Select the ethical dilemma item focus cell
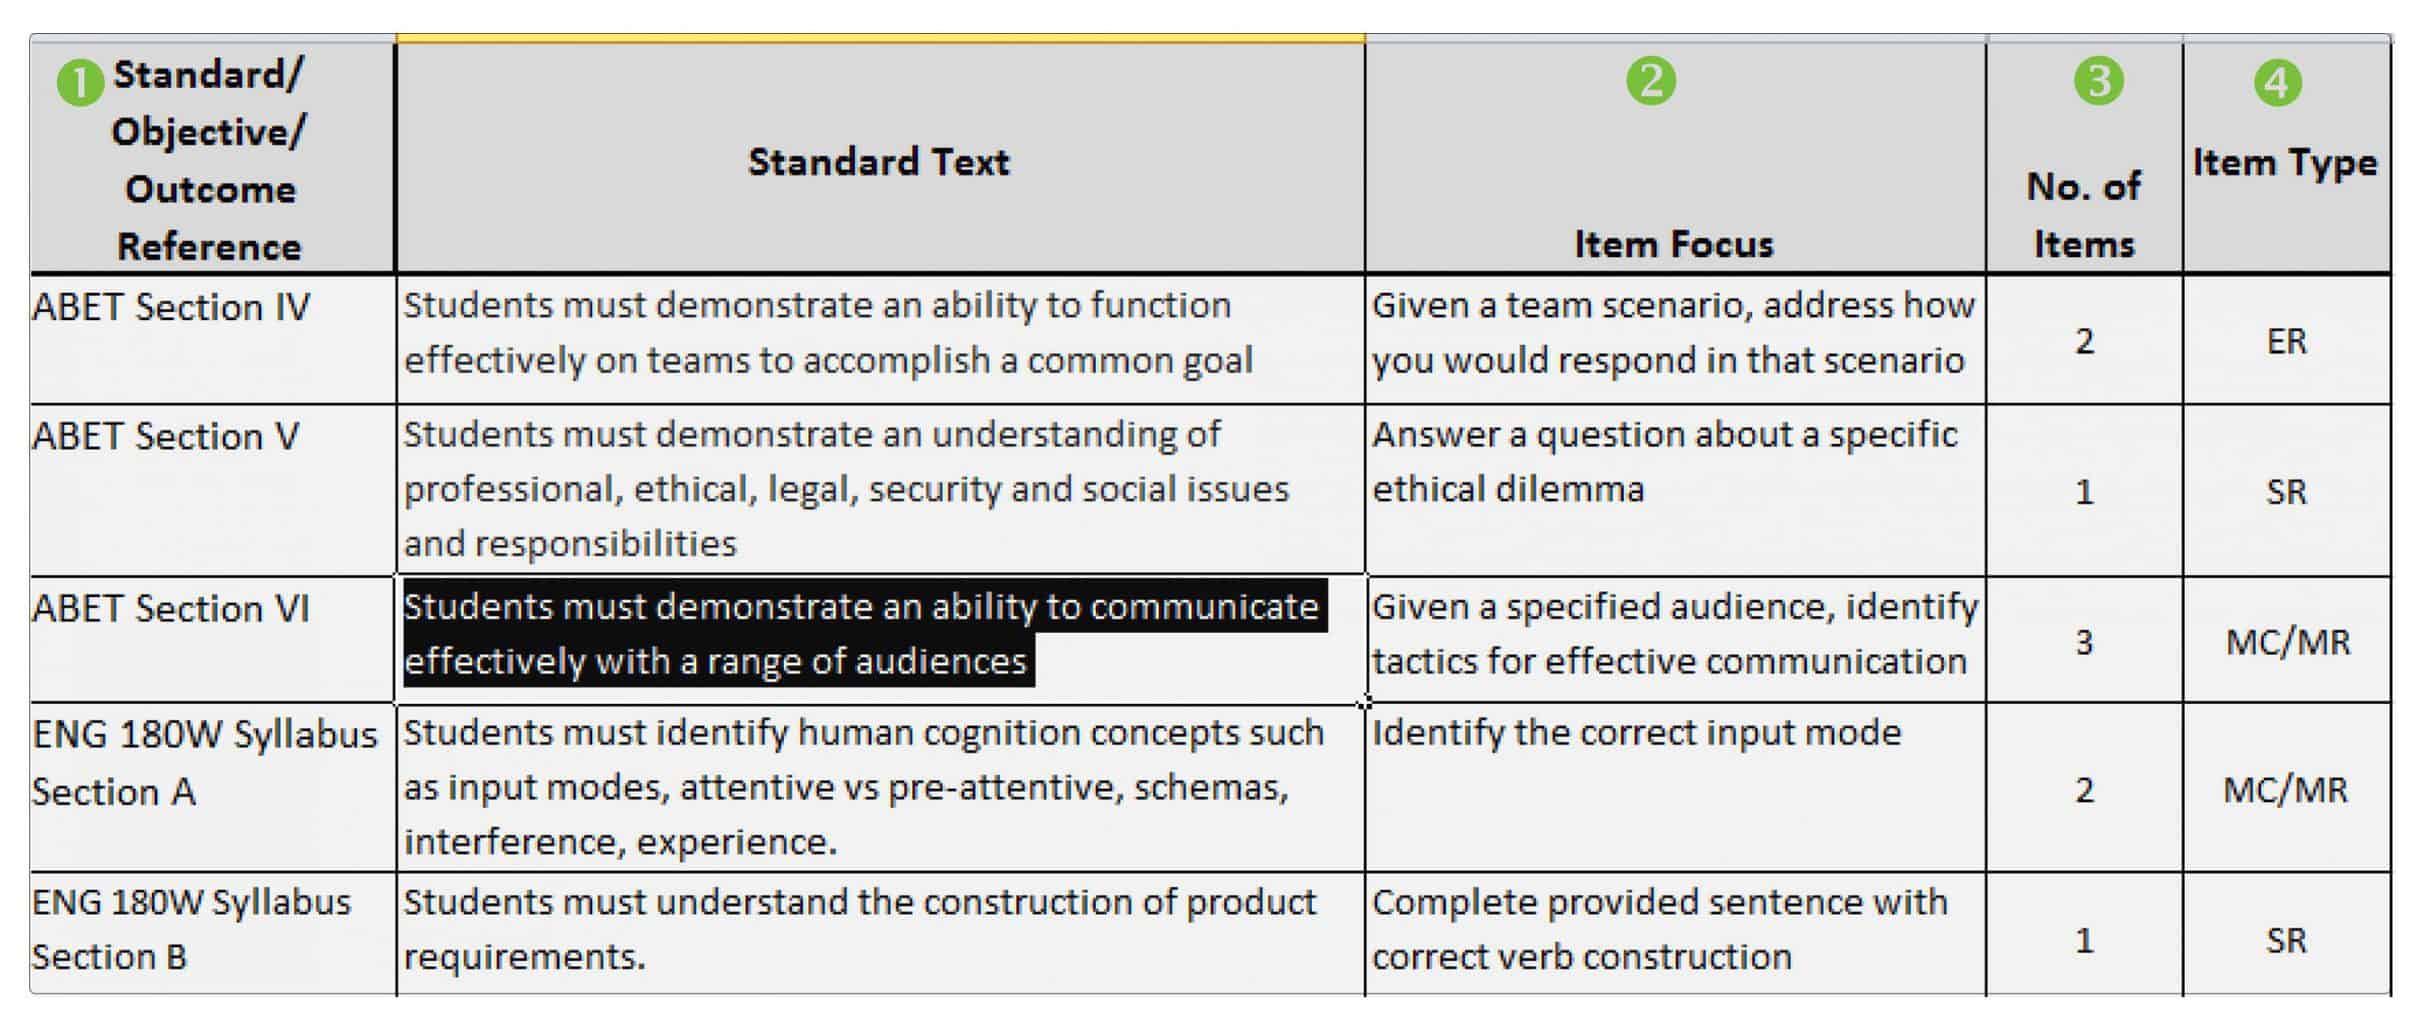 tap(1675, 490)
